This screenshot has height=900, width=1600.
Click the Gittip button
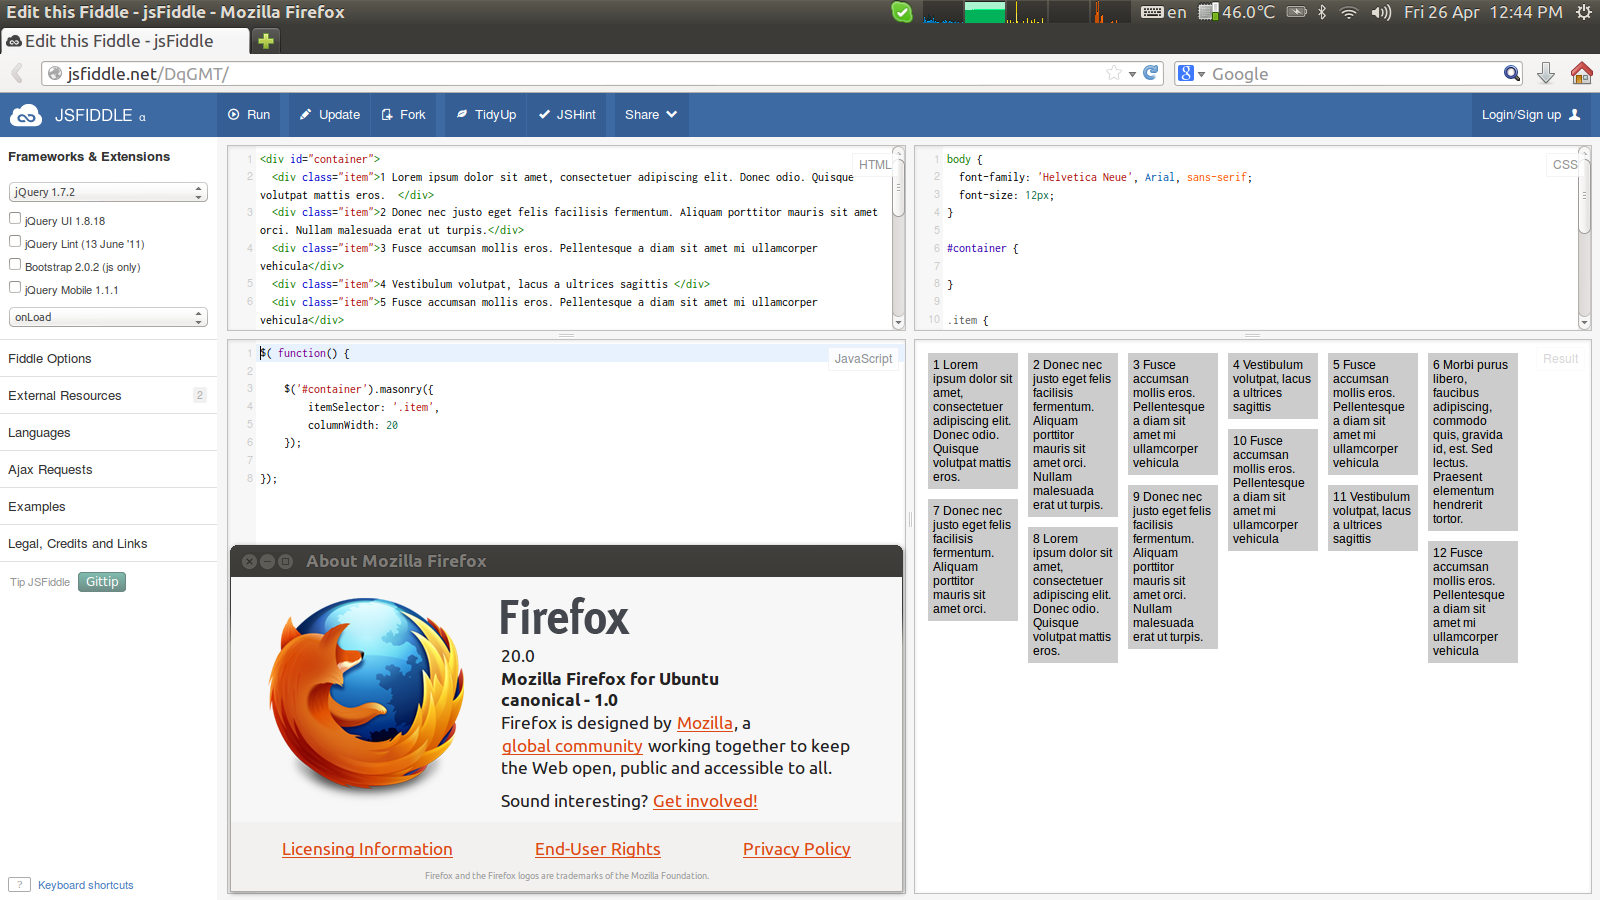click(x=102, y=582)
